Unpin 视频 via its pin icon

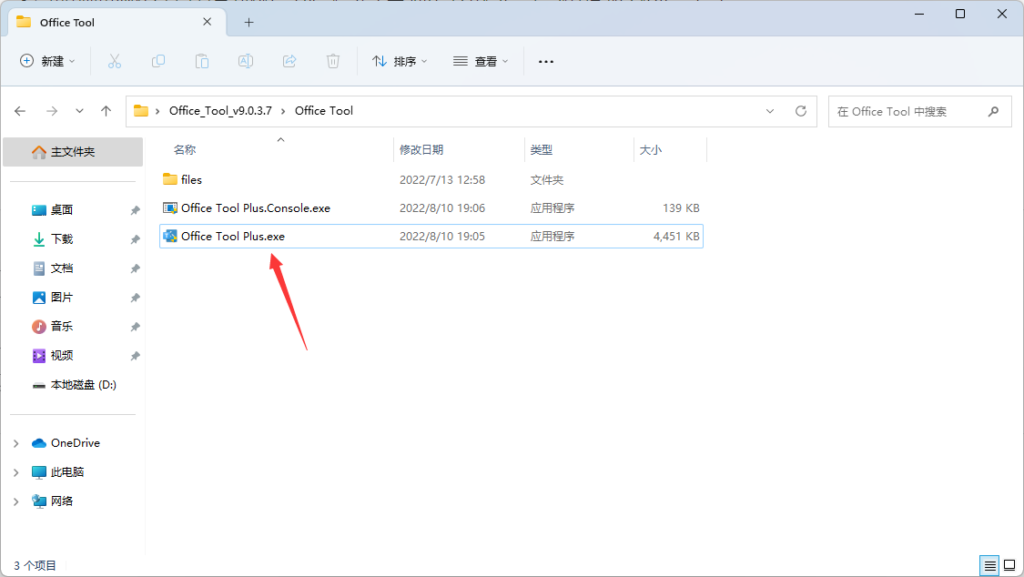[x=135, y=356]
